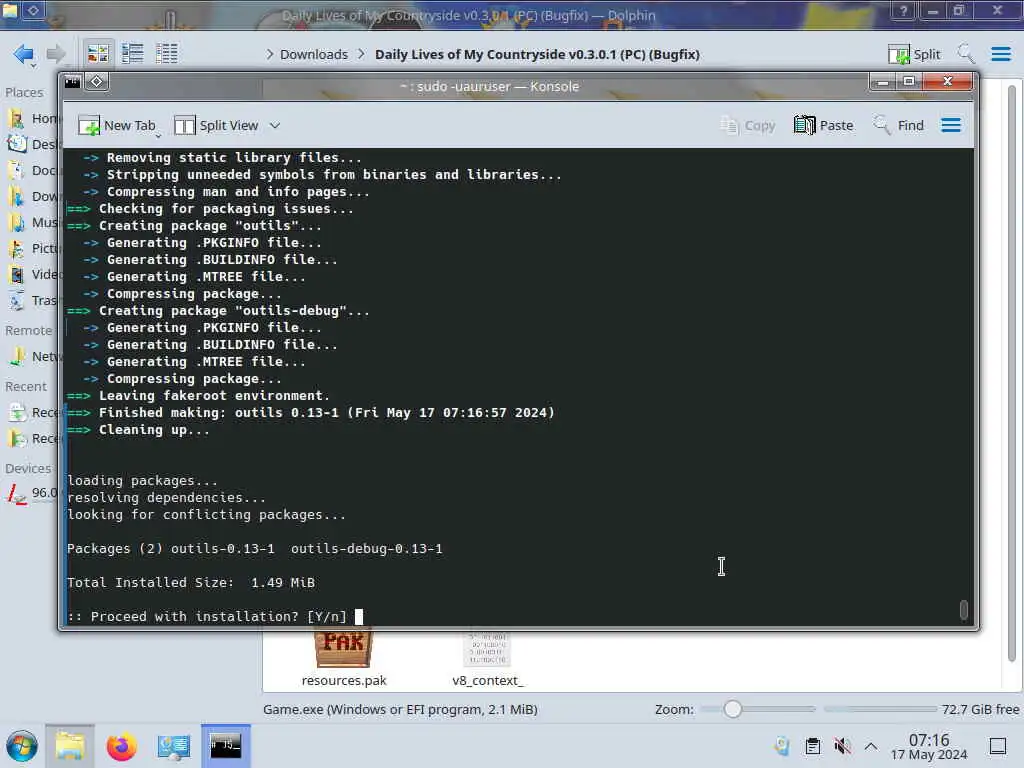The image size is (1024, 768).
Task: Click the Konsole keep-above pin icon in titlebar
Action: tap(97, 82)
